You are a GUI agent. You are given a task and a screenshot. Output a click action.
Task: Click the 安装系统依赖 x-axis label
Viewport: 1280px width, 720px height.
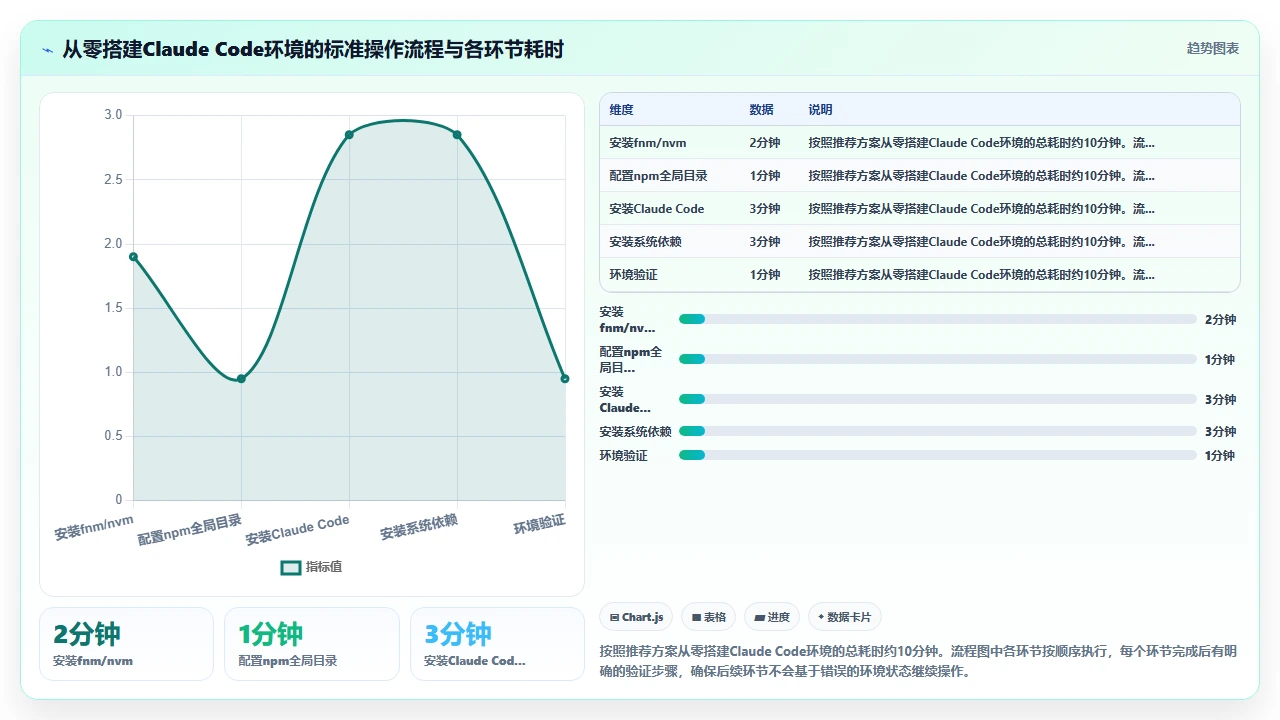[x=419, y=528]
